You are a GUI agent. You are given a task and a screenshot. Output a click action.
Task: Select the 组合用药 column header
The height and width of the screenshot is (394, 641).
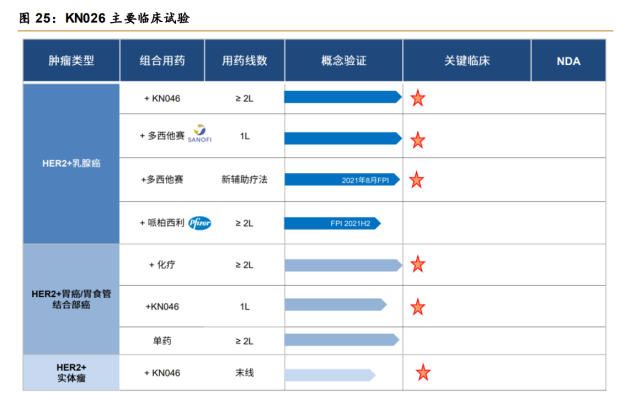(162, 60)
